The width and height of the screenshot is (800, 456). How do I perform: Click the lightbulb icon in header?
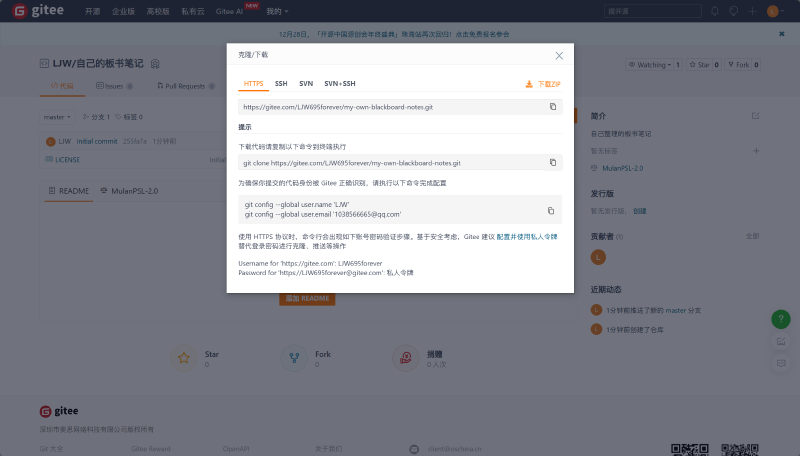733,11
